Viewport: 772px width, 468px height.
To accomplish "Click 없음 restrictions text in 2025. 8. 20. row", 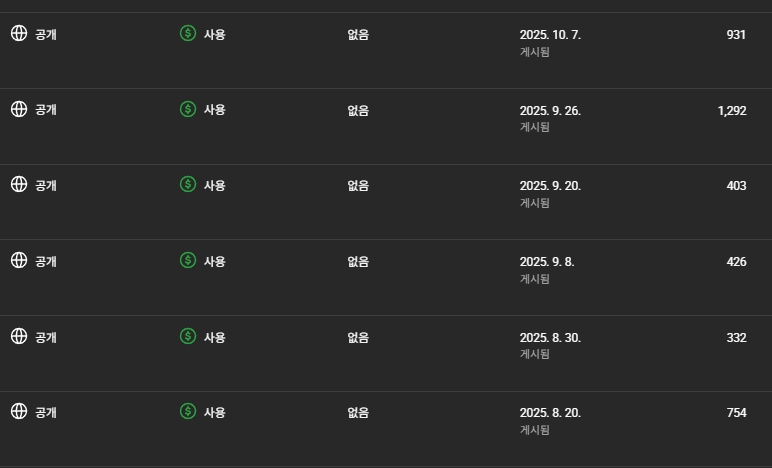I will point(358,412).
